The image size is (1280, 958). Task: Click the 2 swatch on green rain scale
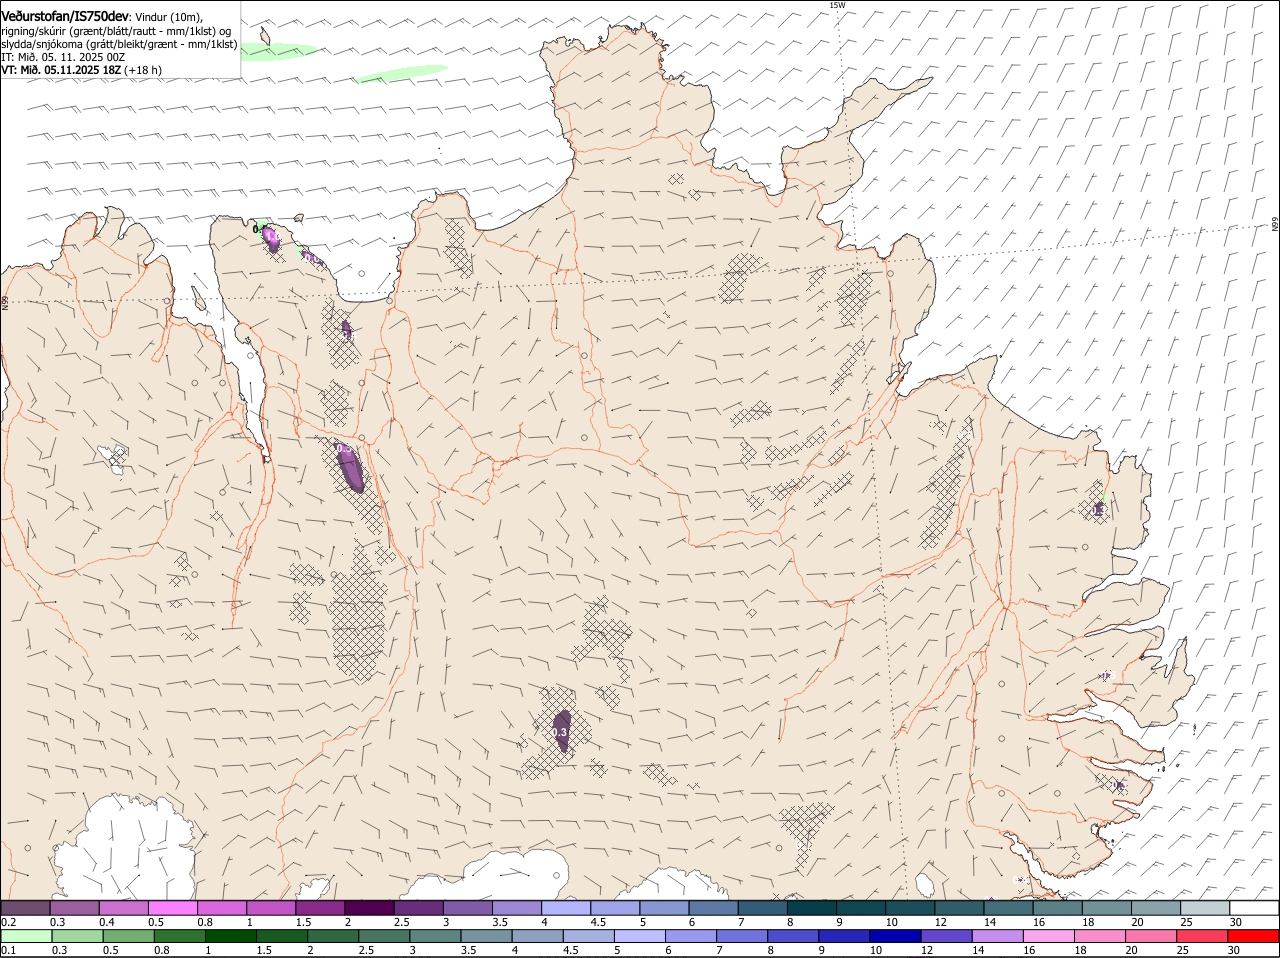pos(332,936)
